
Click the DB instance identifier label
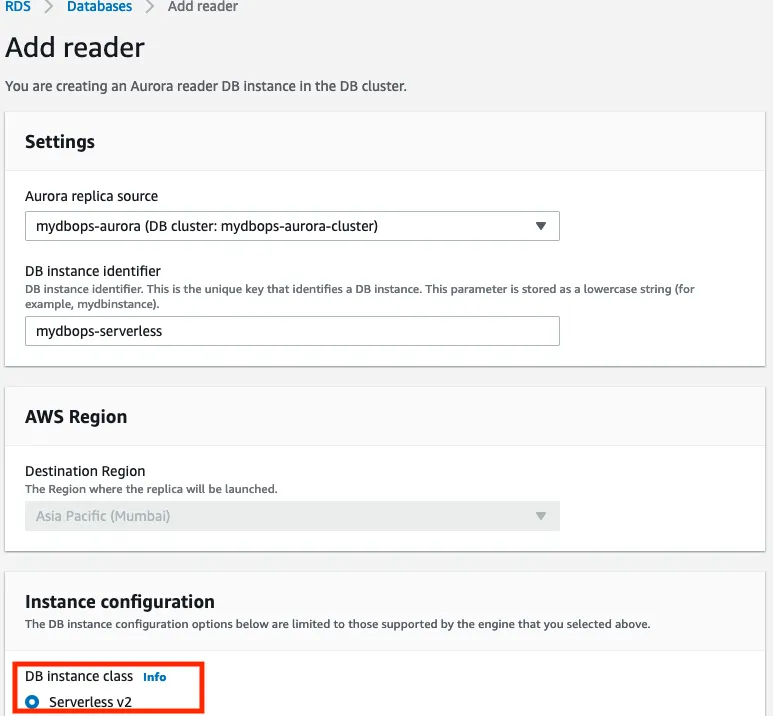tap(93, 271)
